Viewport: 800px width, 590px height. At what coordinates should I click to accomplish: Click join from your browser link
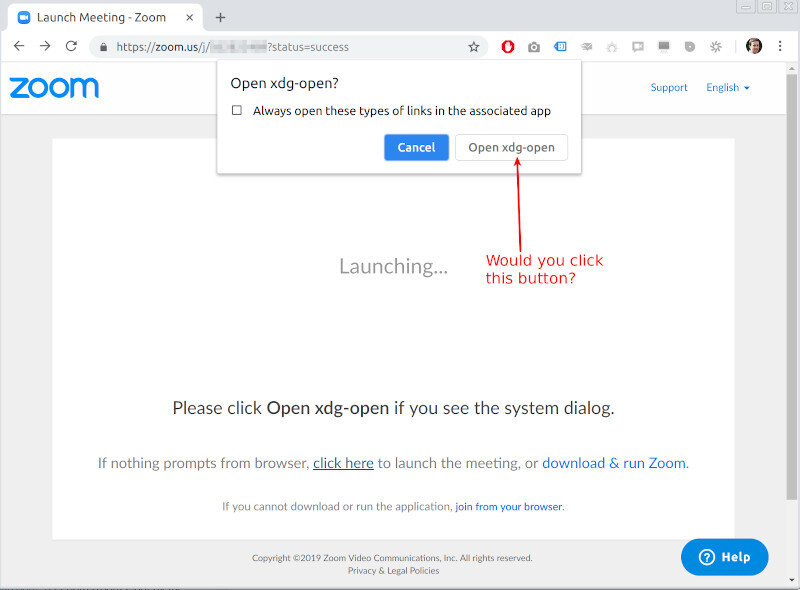[509, 506]
